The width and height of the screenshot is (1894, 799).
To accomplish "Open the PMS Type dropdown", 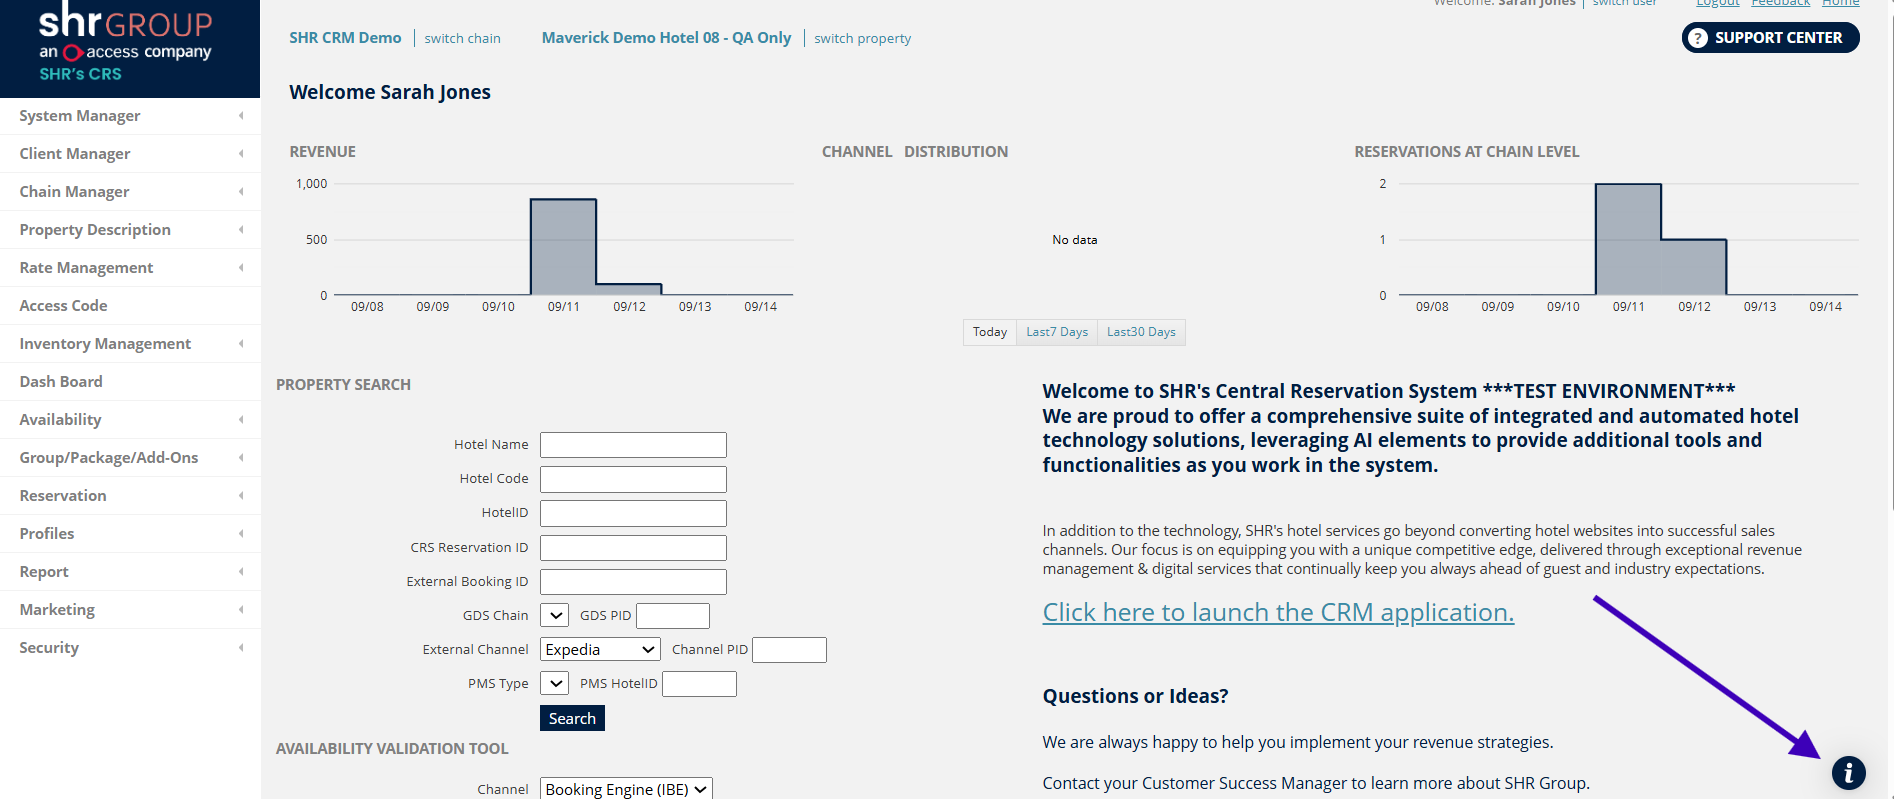I will coord(554,684).
